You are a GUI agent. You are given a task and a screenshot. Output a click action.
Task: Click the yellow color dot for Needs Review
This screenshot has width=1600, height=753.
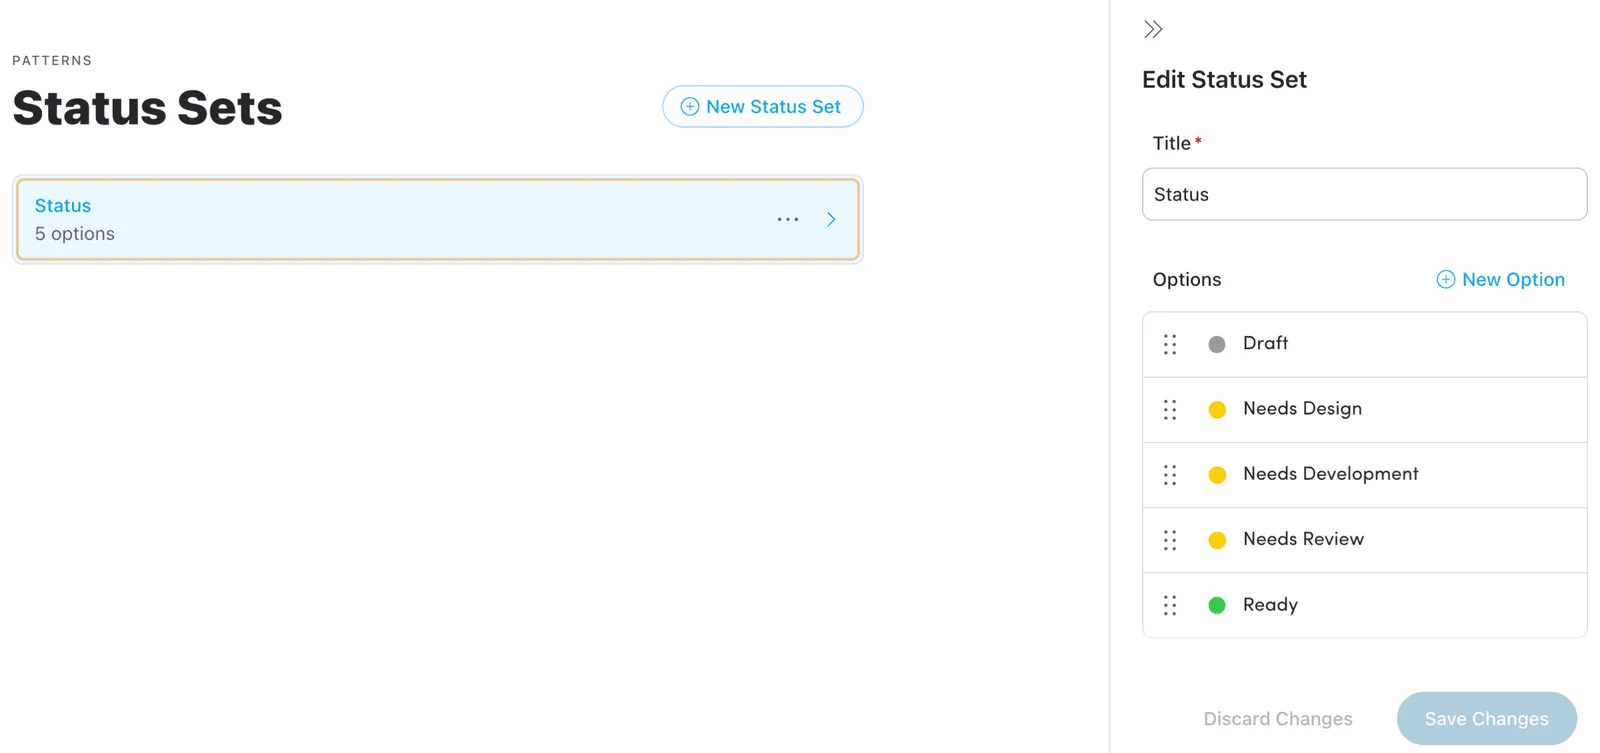point(1217,540)
